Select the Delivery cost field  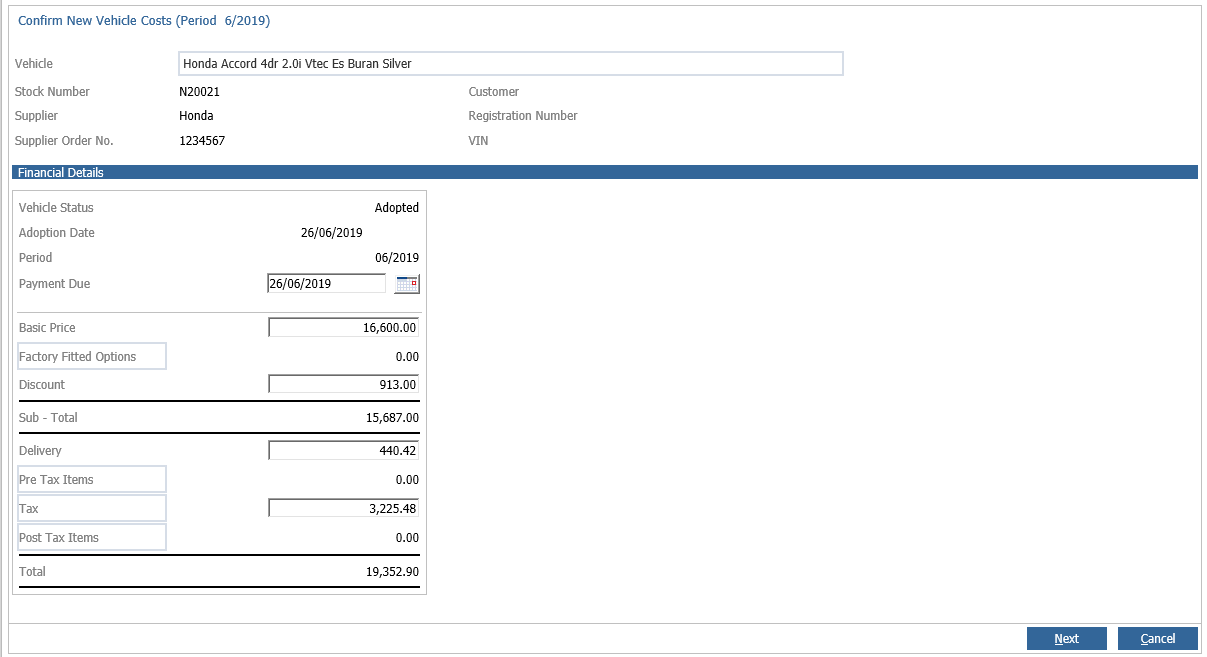(344, 451)
